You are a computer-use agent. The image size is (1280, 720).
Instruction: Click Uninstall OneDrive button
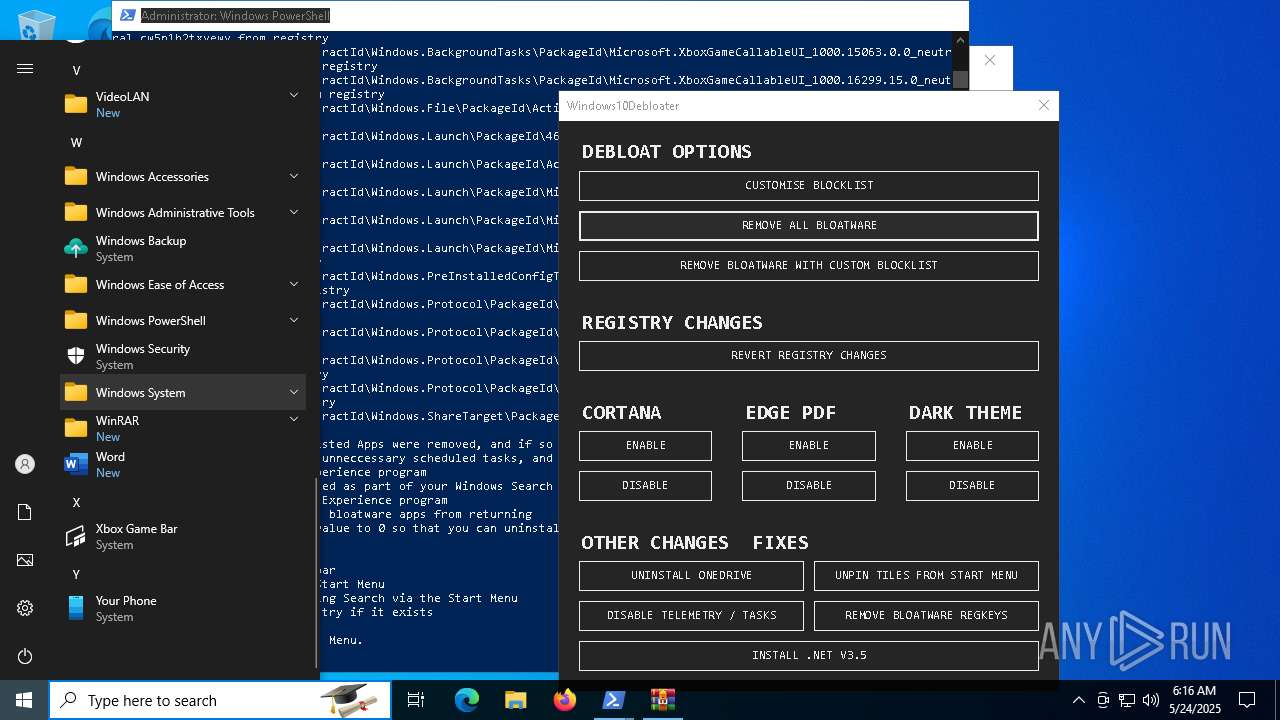691,576
